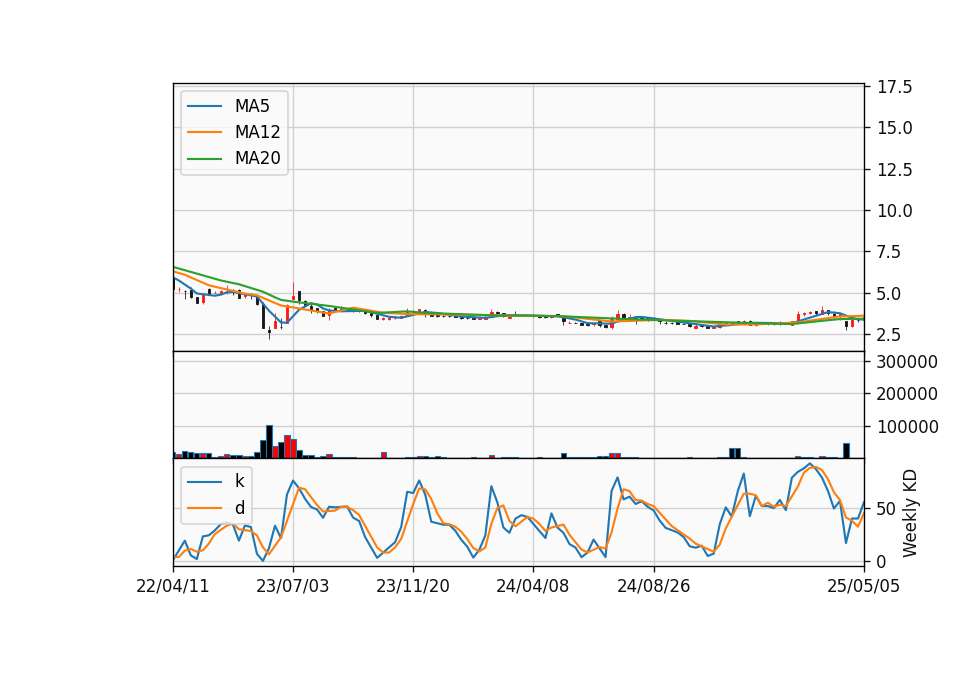The height and width of the screenshot is (690, 960).
Task: Click the 22/04/11 date label
Action: (173, 586)
